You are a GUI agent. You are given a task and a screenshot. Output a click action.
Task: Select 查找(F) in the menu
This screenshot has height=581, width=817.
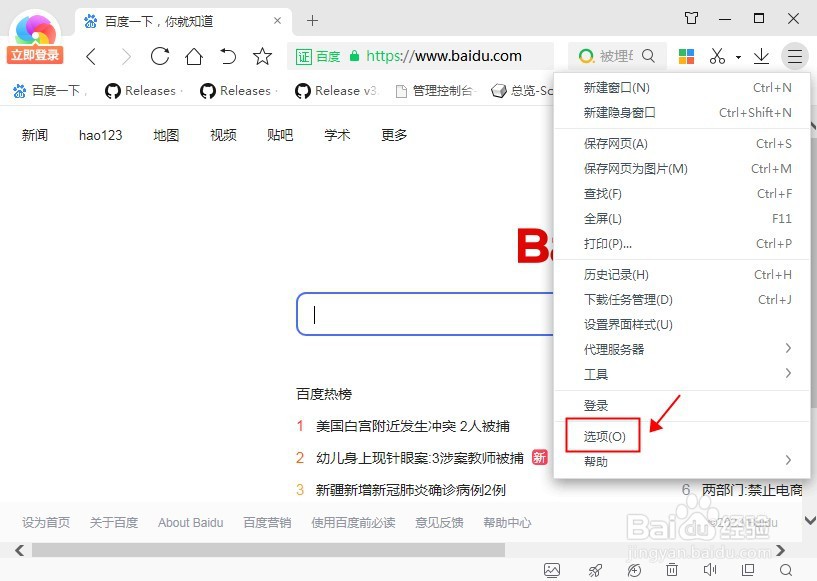tap(682, 193)
